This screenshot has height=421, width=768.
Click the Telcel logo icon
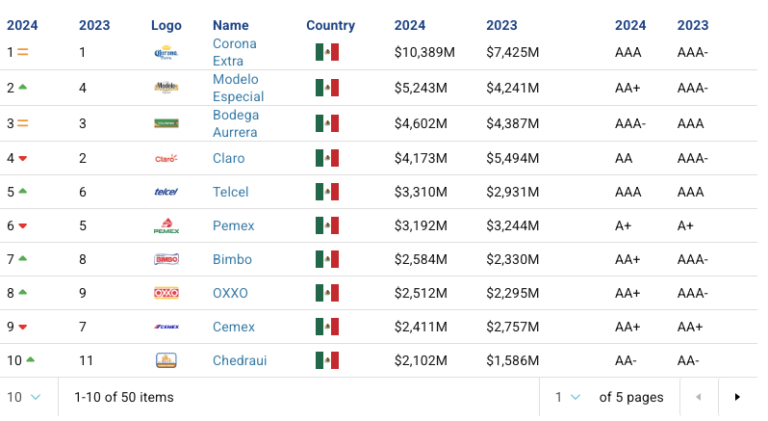166,192
